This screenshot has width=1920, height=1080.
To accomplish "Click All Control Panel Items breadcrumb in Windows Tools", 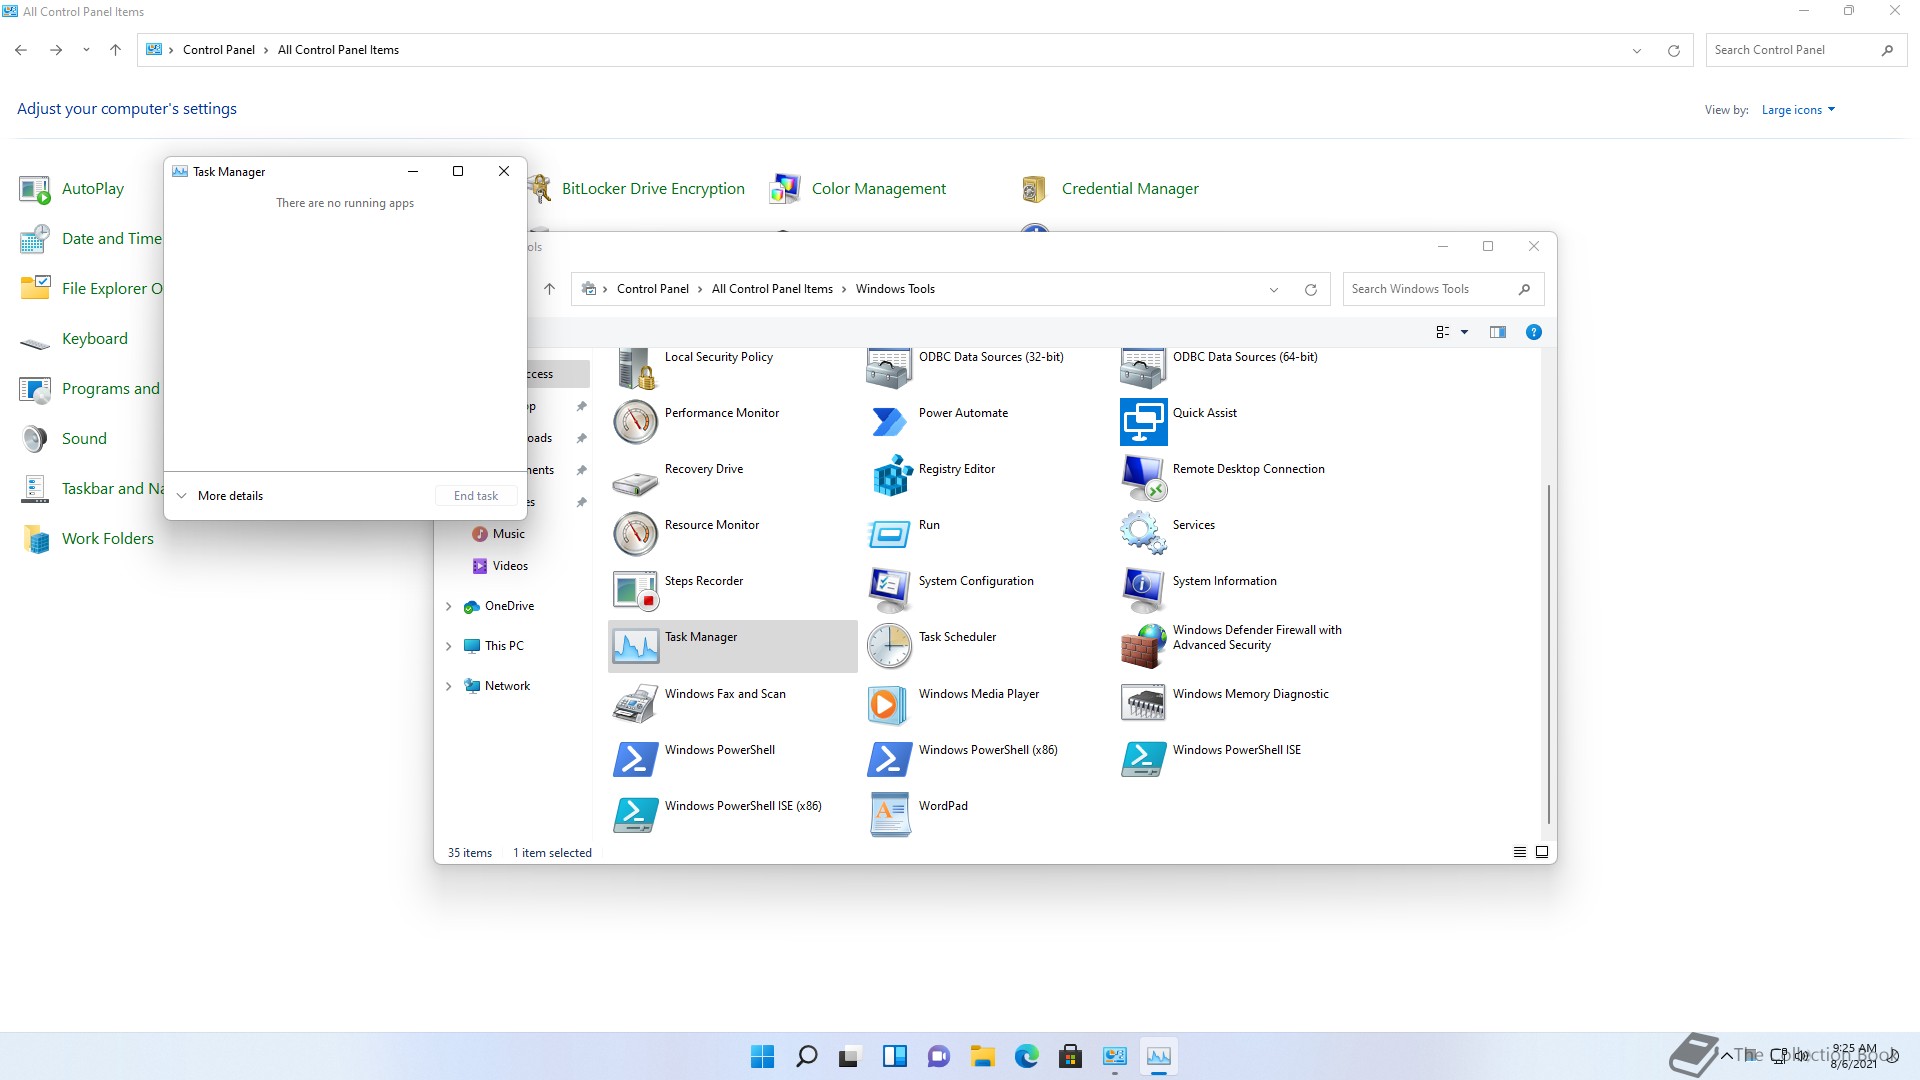I will tap(772, 289).
